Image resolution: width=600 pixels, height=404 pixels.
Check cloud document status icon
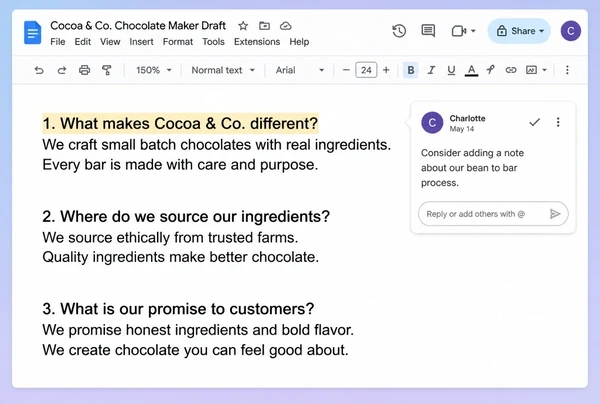pos(285,26)
